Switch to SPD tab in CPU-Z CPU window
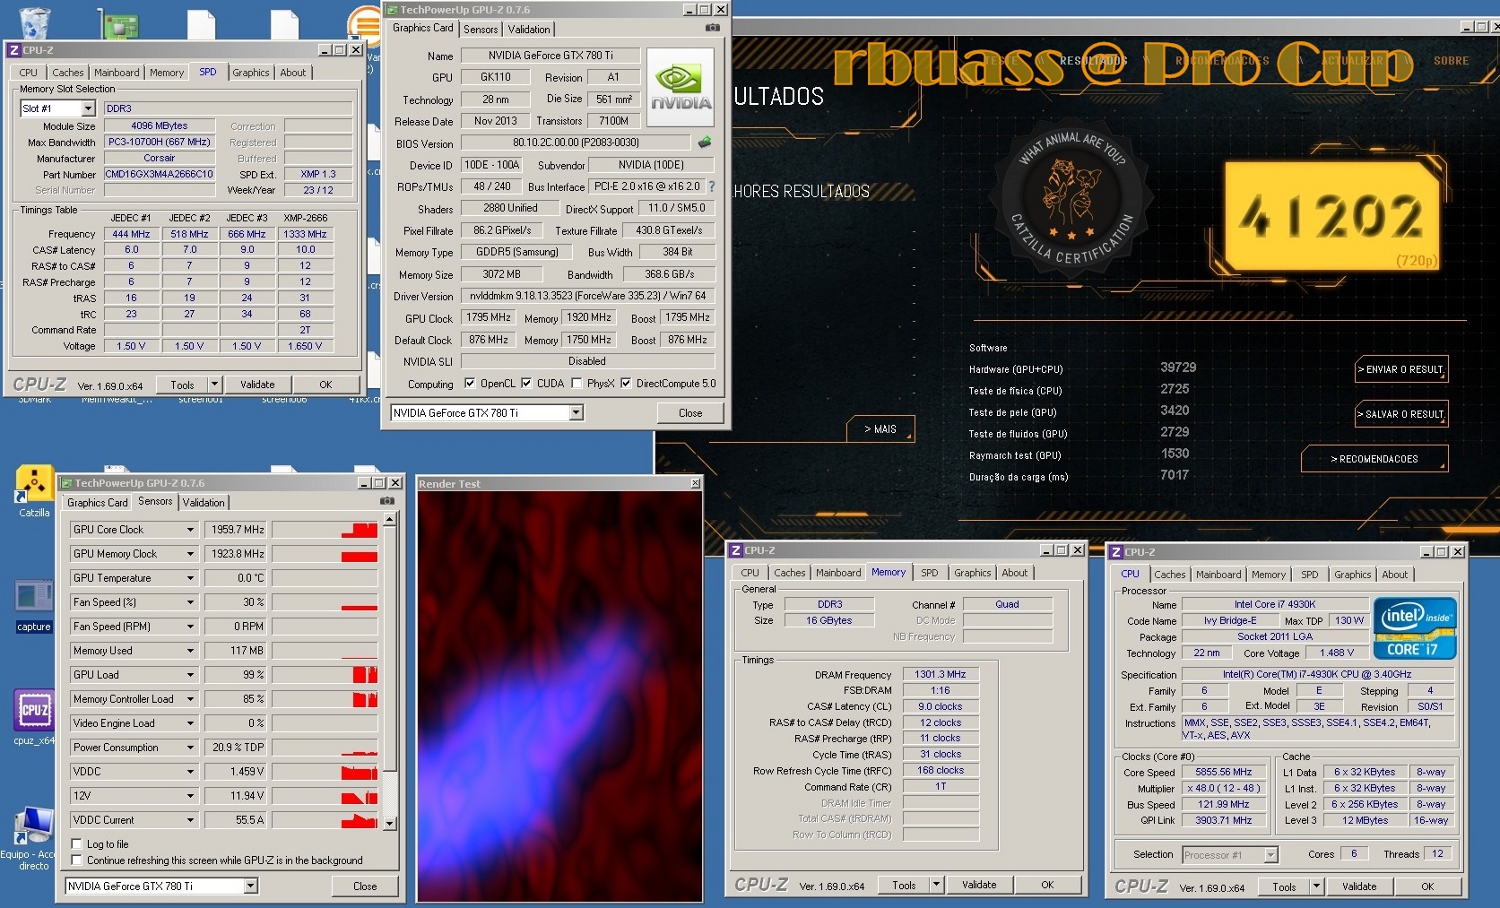1500x908 pixels. click(1310, 574)
